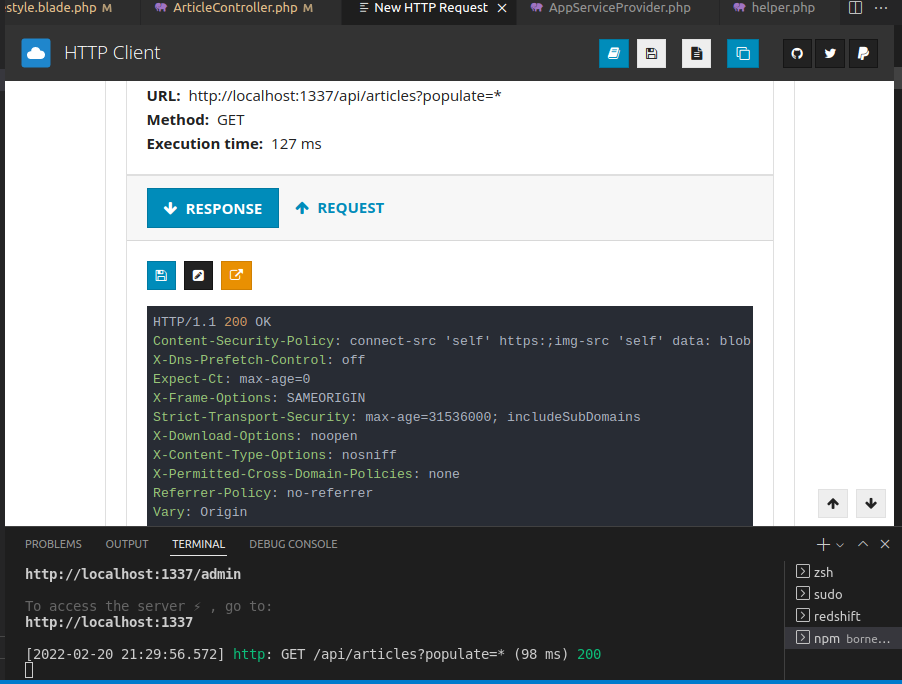Click the up arrow scroll button
This screenshot has width=902, height=684.
pos(833,504)
